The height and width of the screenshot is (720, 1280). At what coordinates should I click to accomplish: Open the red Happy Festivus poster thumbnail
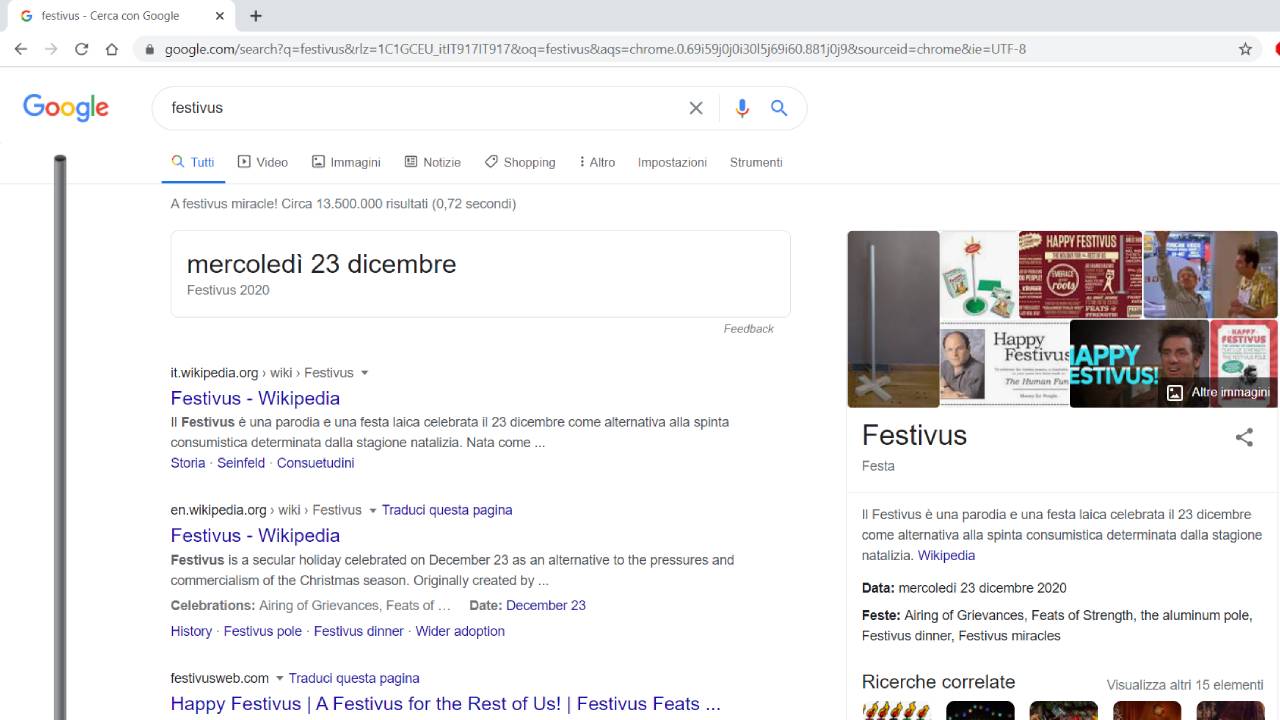coord(1080,274)
